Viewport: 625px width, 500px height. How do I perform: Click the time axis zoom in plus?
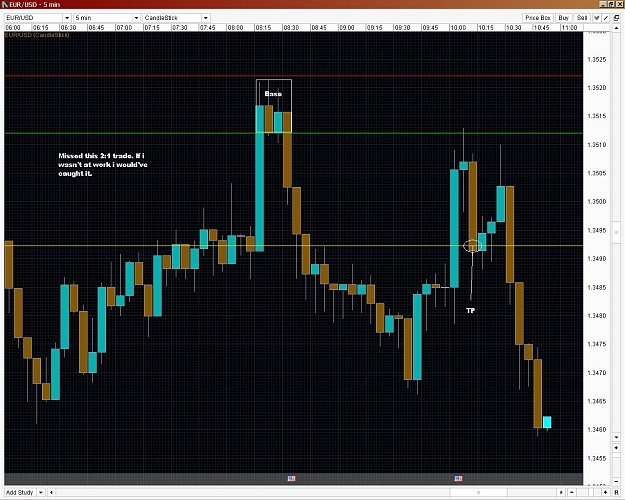pyautogui.click(x=606, y=492)
